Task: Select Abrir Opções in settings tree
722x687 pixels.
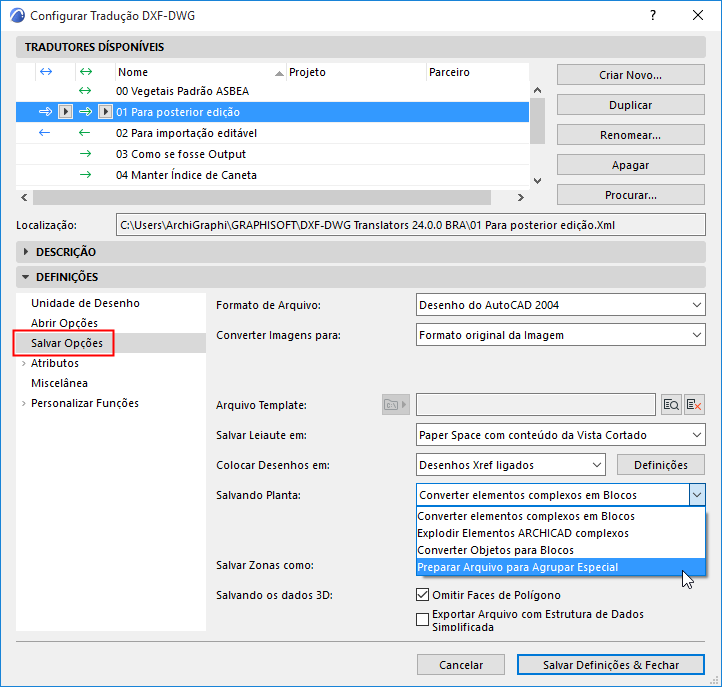Action: [64, 323]
